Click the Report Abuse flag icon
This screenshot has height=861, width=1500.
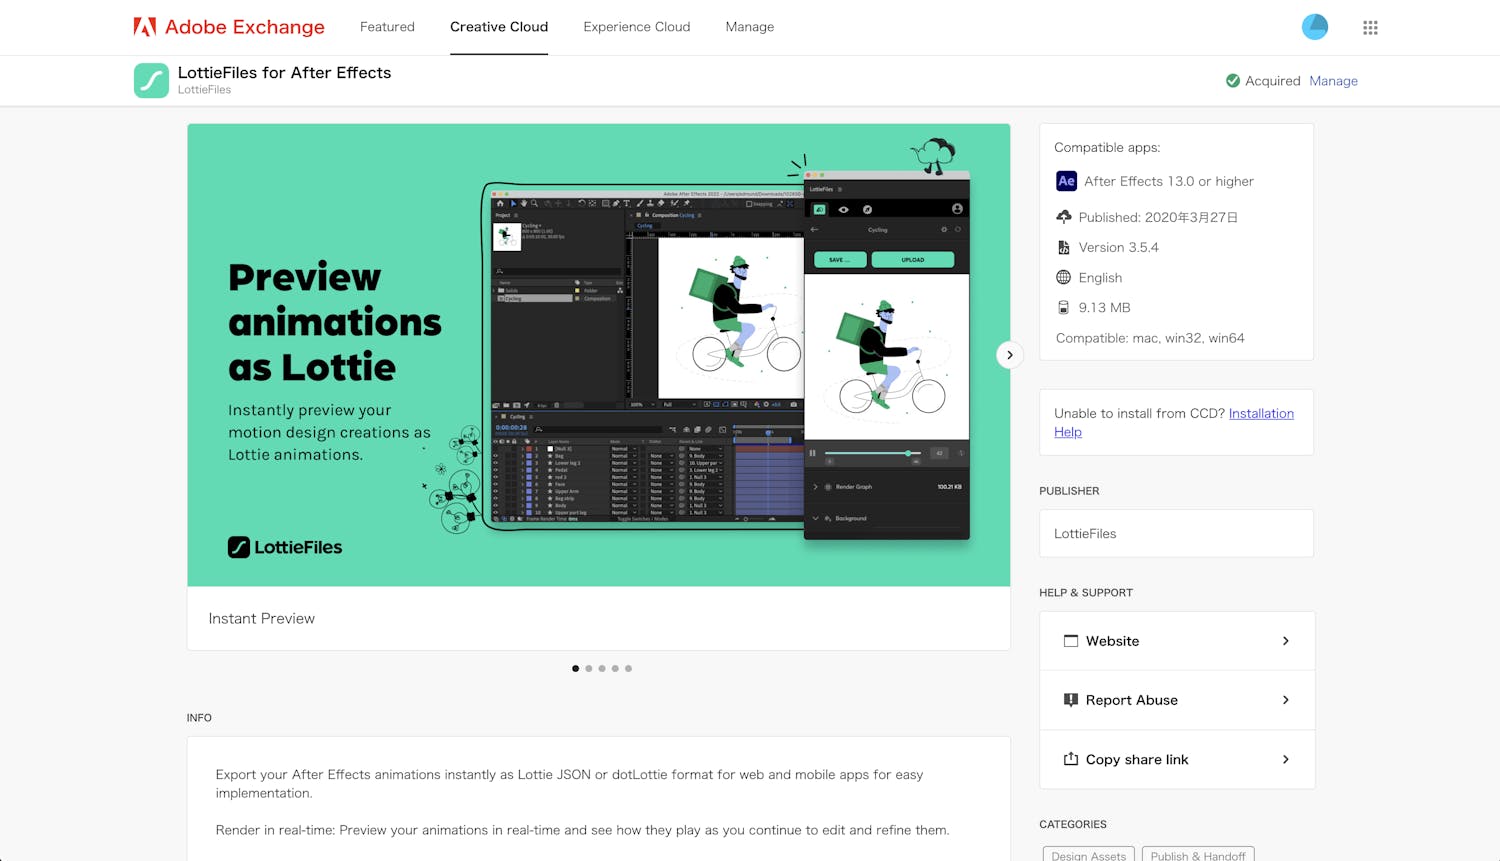[1071, 700]
